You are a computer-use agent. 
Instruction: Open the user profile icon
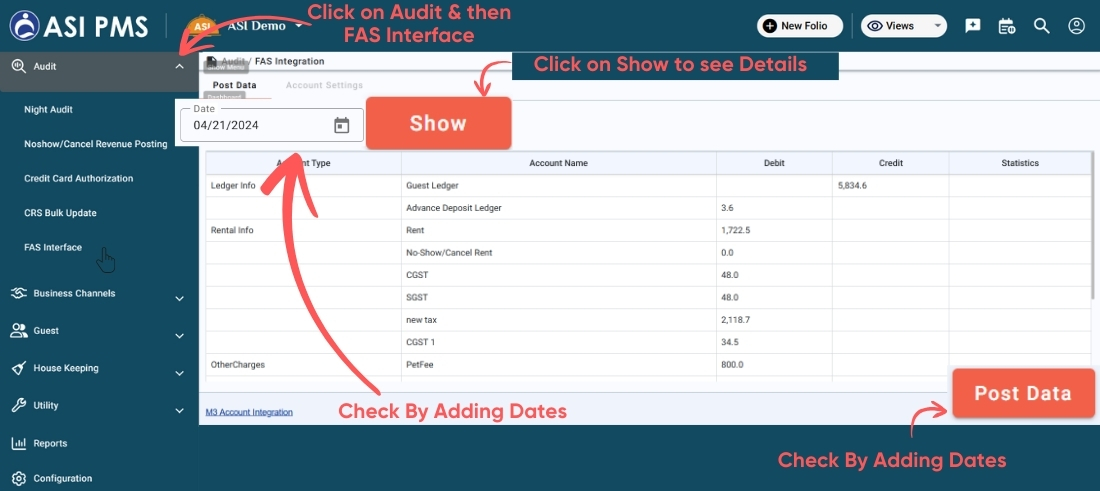pyautogui.click(x=1076, y=26)
